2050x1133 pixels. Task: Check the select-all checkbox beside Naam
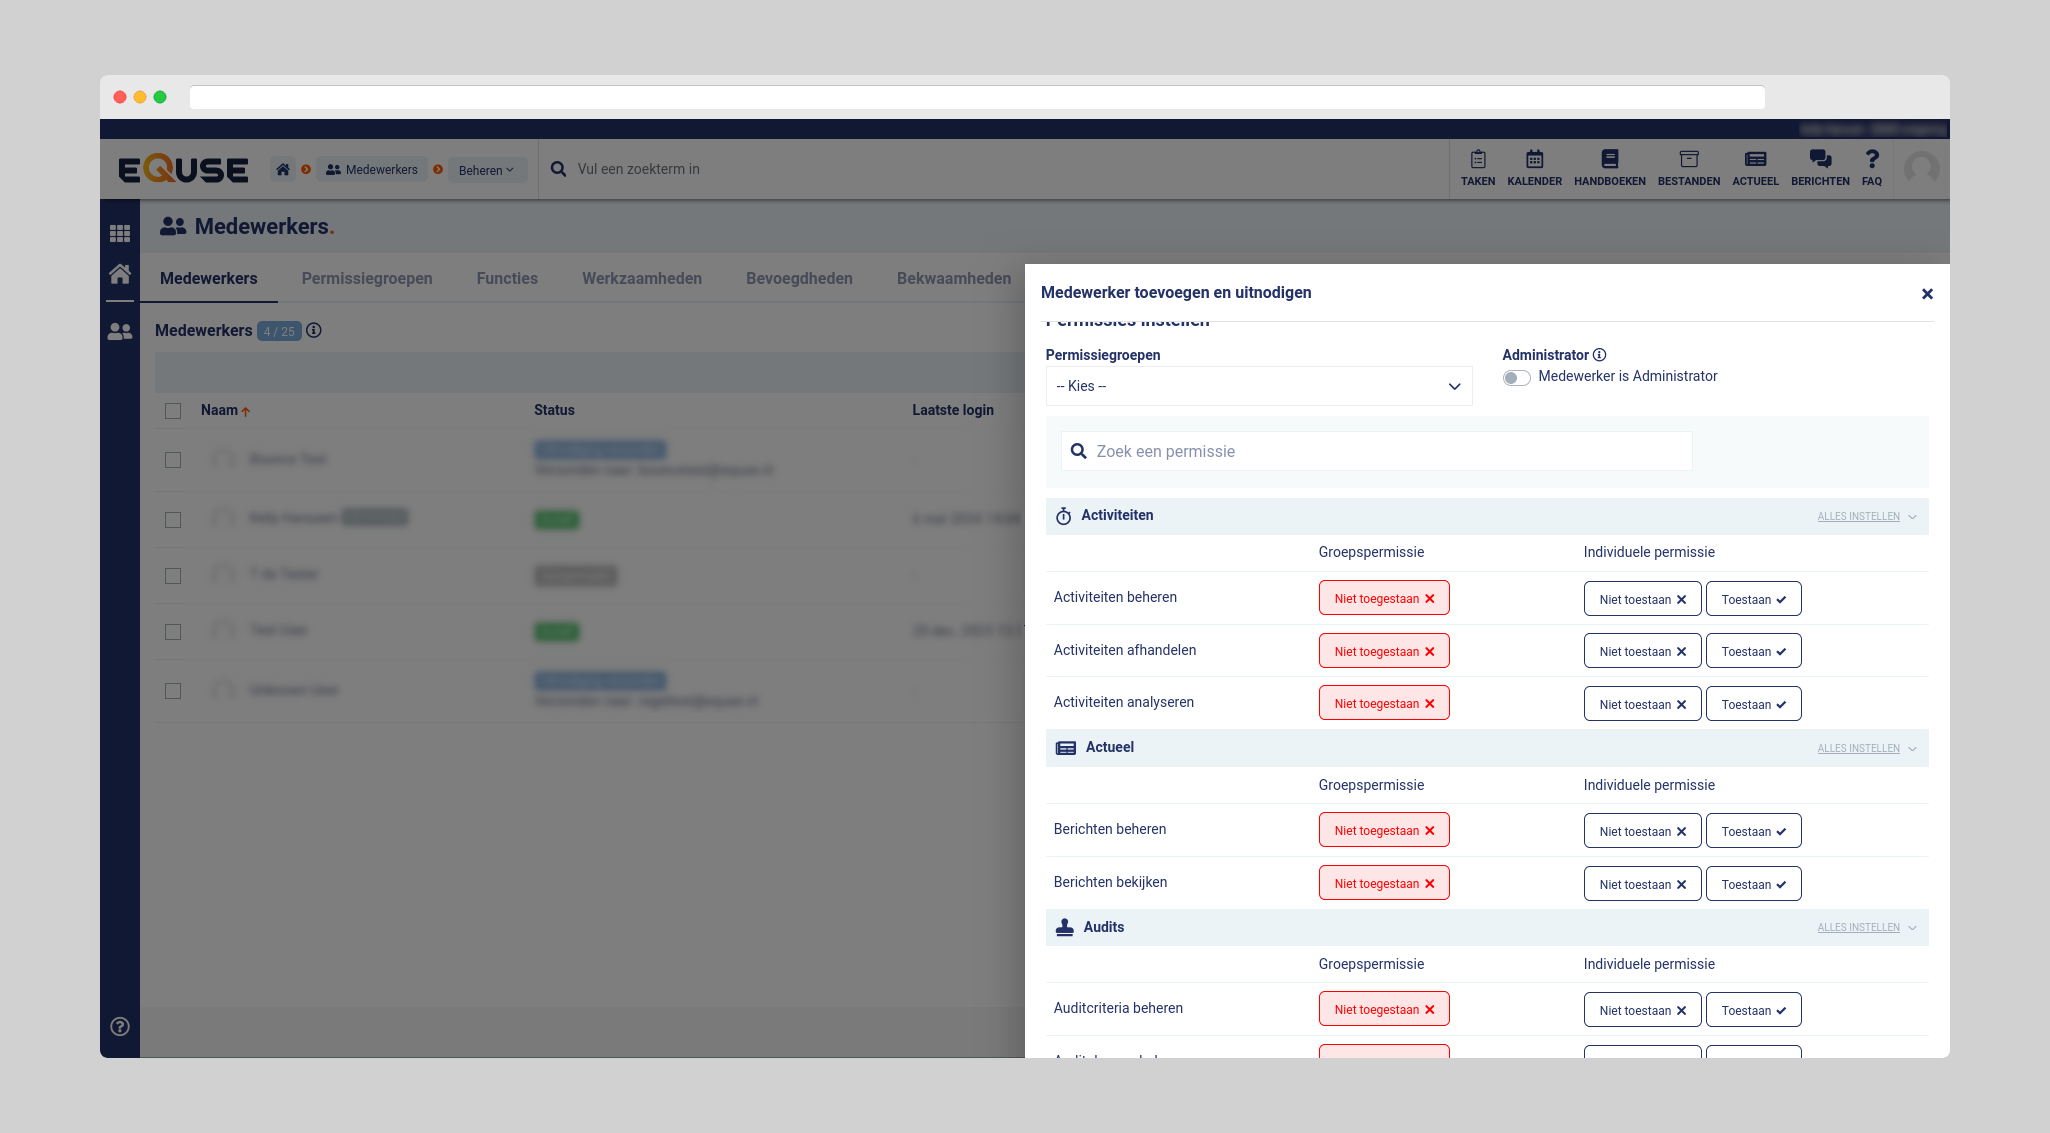[x=173, y=411]
